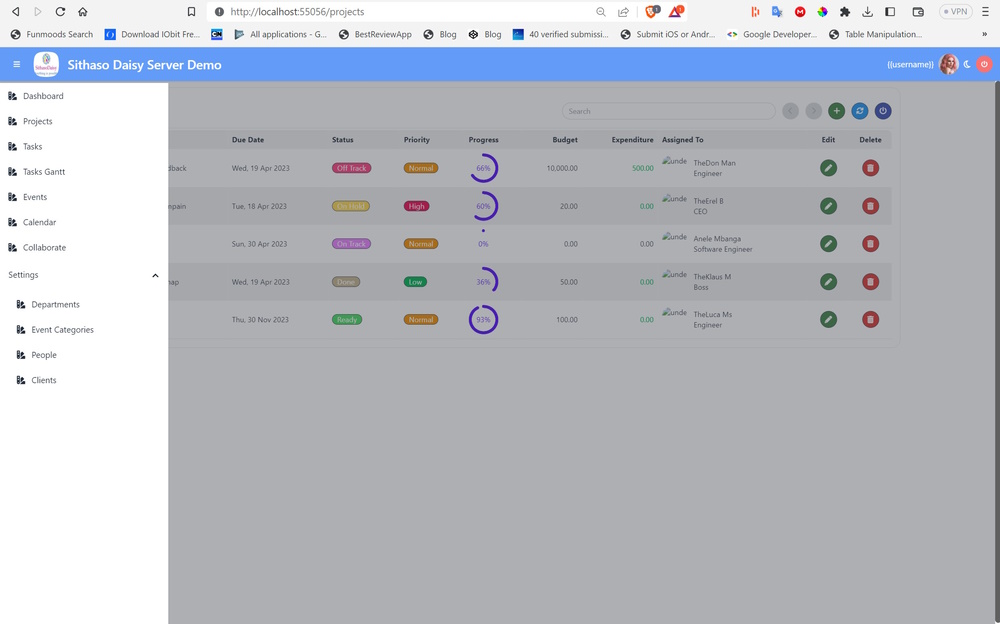Click the red power icon in the top-right of the app header
The width and height of the screenshot is (1000, 624).
pyautogui.click(x=984, y=64)
